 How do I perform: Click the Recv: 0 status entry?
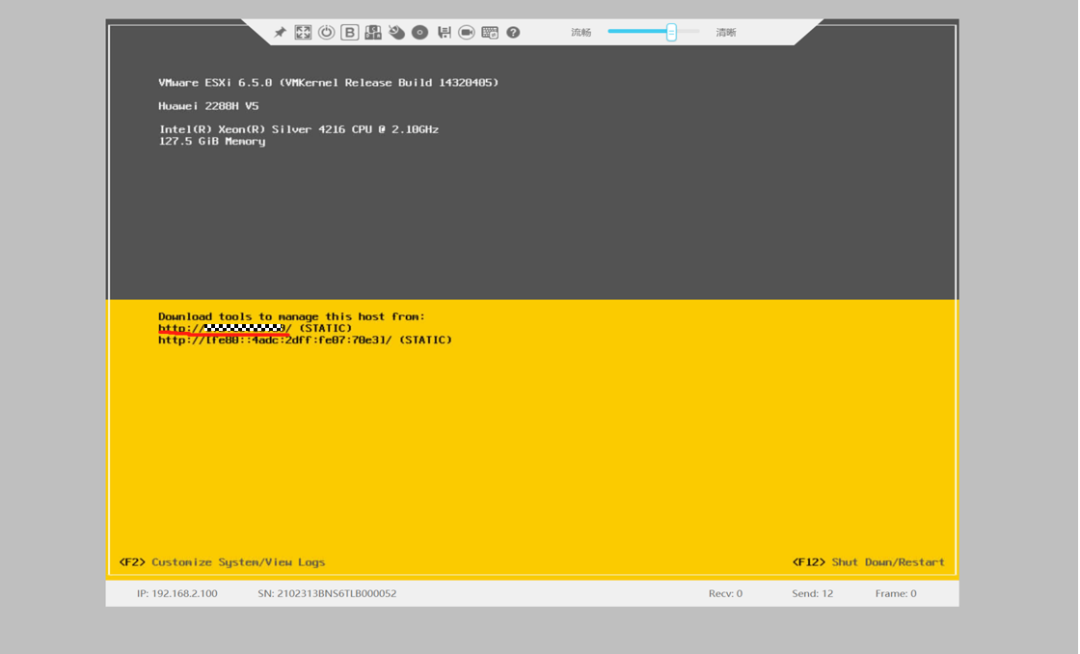pyautogui.click(x=725, y=593)
